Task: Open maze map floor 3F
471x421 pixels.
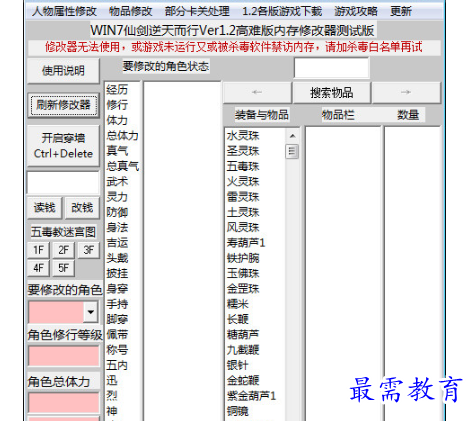Action: tap(88, 250)
